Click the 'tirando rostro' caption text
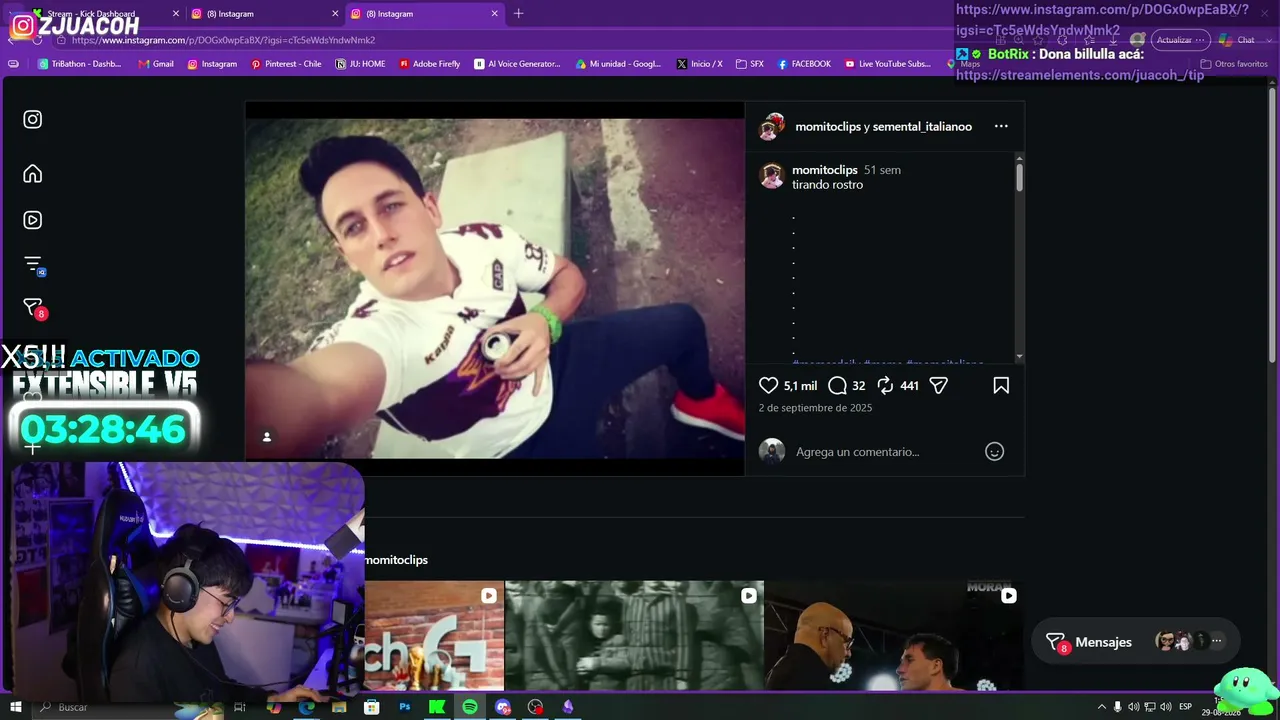 (x=827, y=185)
